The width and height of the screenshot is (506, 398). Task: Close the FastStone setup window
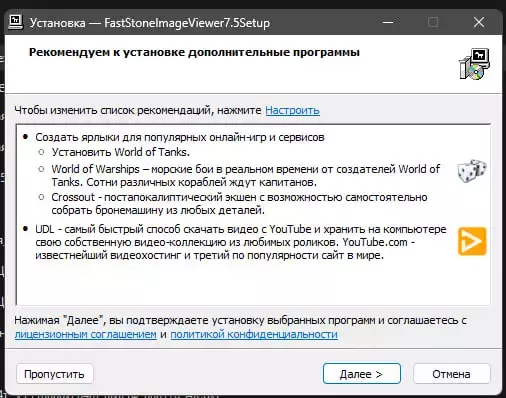click(x=479, y=23)
